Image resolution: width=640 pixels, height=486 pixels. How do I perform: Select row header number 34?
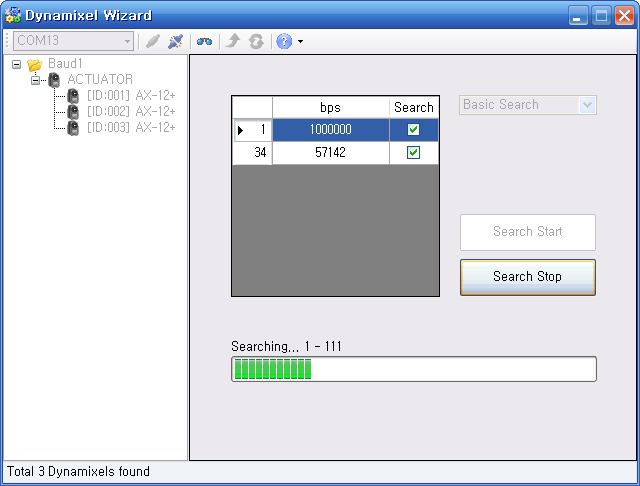click(252, 153)
